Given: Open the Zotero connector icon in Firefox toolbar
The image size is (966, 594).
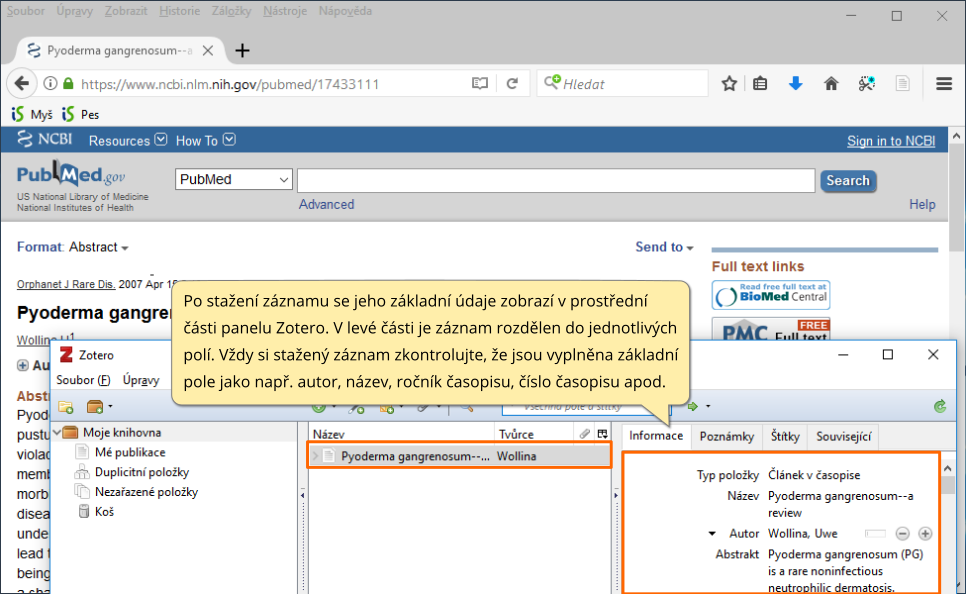Looking at the screenshot, I should [x=867, y=84].
